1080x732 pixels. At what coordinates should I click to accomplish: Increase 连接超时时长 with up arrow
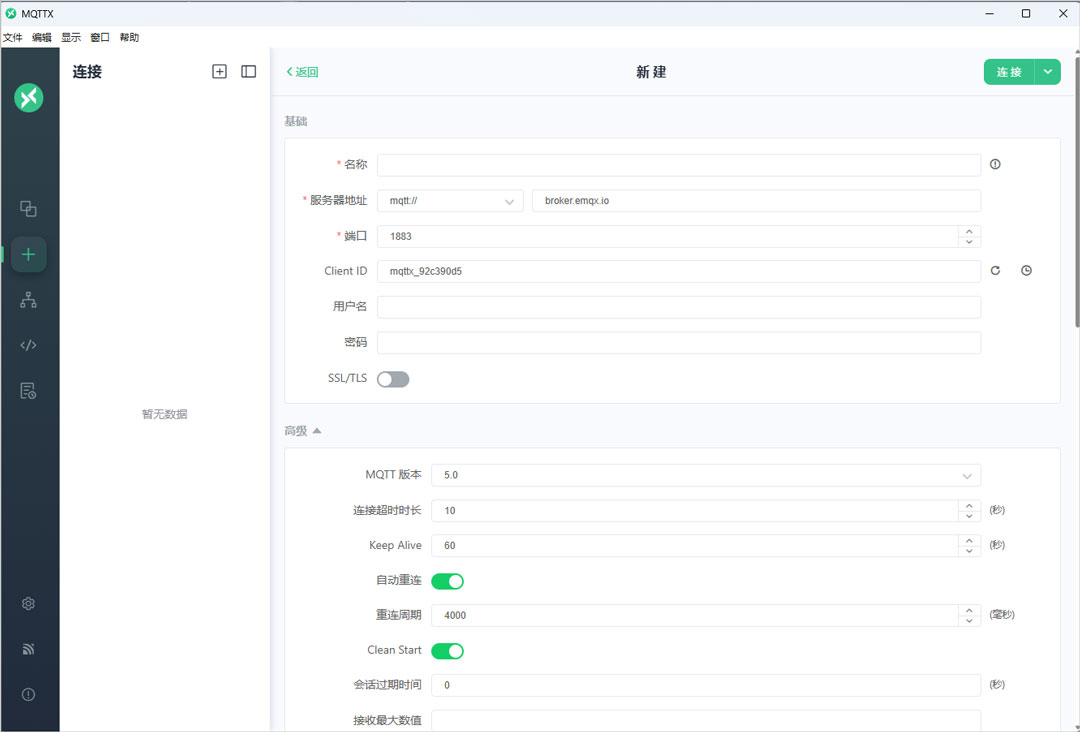[969, 505]
